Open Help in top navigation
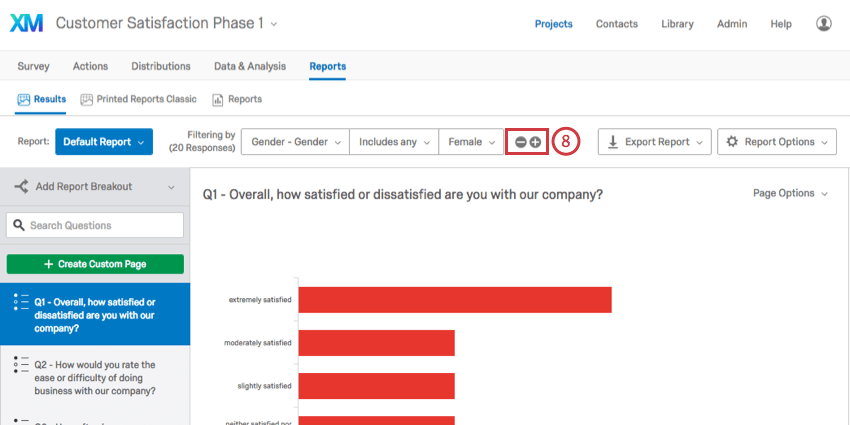 click(x=781, y=24)
